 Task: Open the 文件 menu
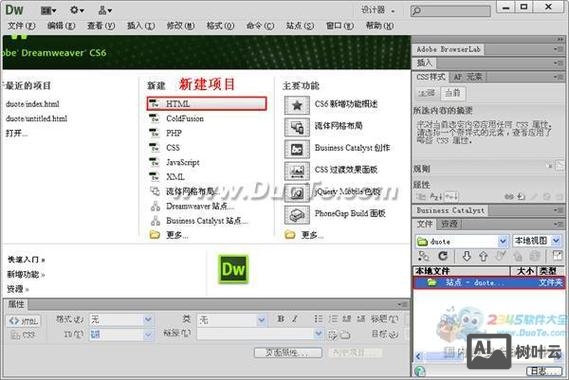pyautogui.click(x=21, y=26)
